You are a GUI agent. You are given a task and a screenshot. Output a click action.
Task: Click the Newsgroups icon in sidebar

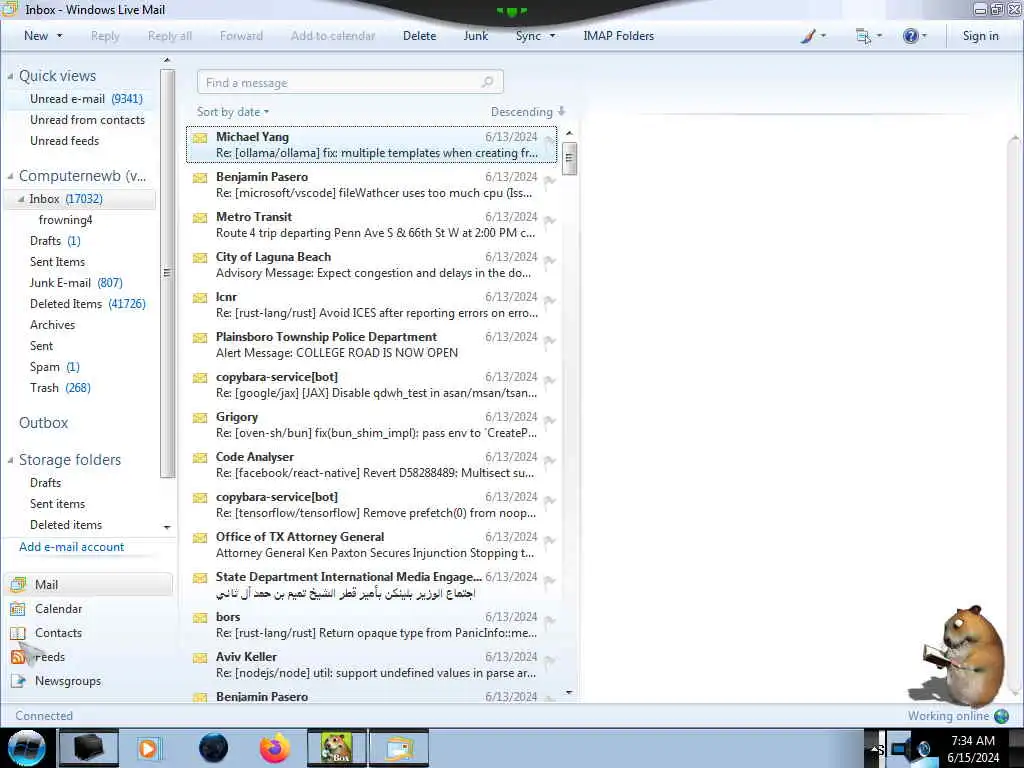(18, 681)
